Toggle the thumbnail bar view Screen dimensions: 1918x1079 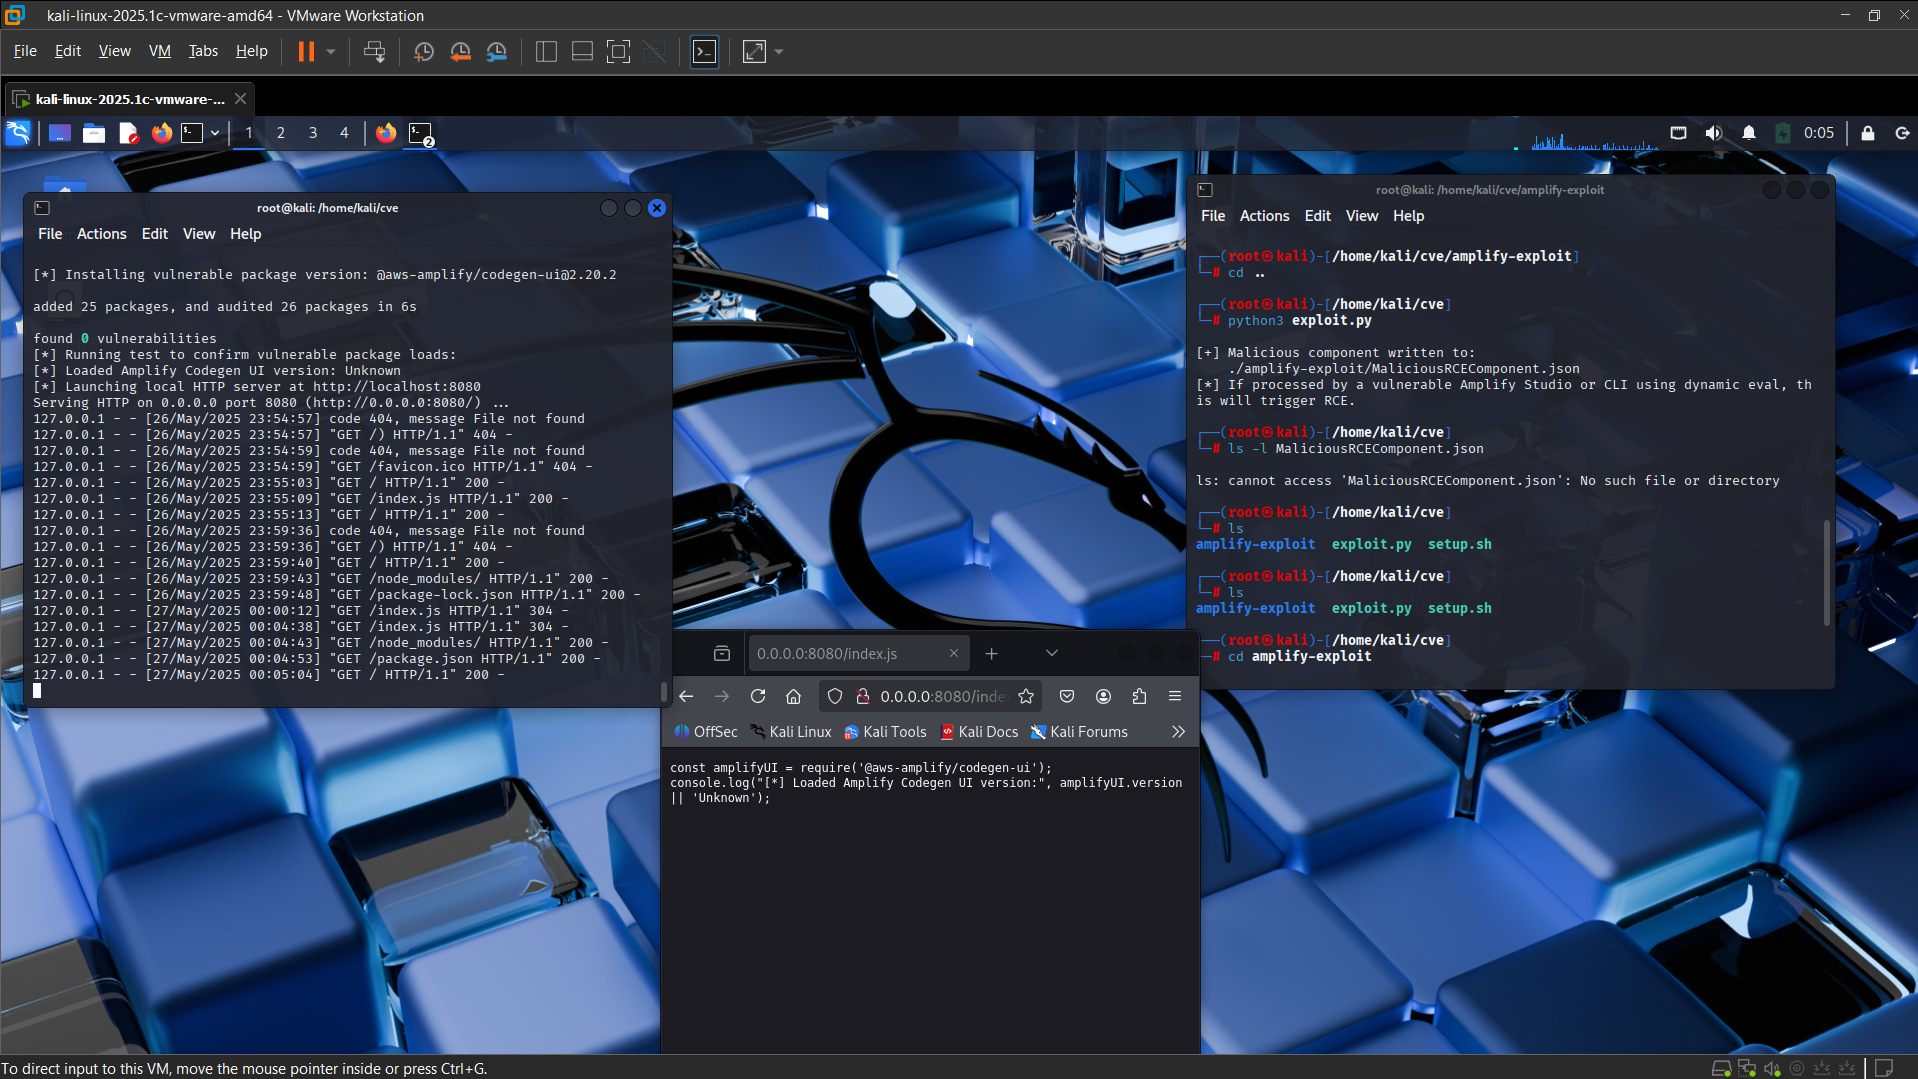(x=582, y=51)
